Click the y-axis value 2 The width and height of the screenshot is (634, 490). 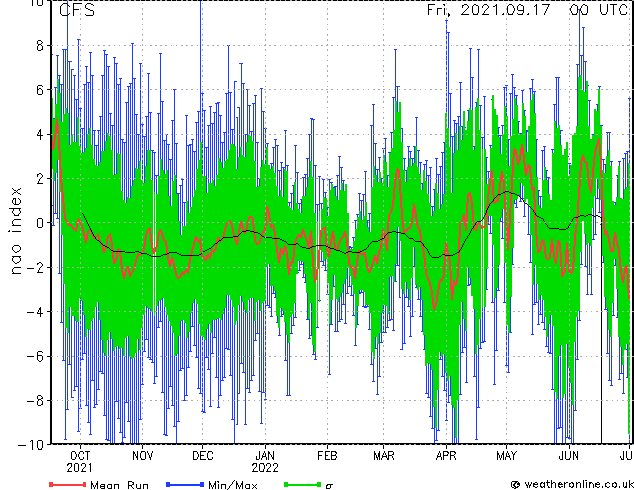(40, 178)
